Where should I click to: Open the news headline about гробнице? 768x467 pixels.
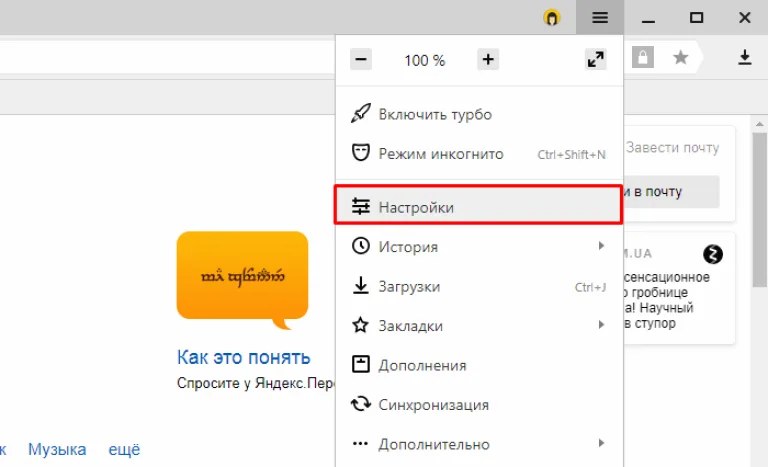point(666,300)
